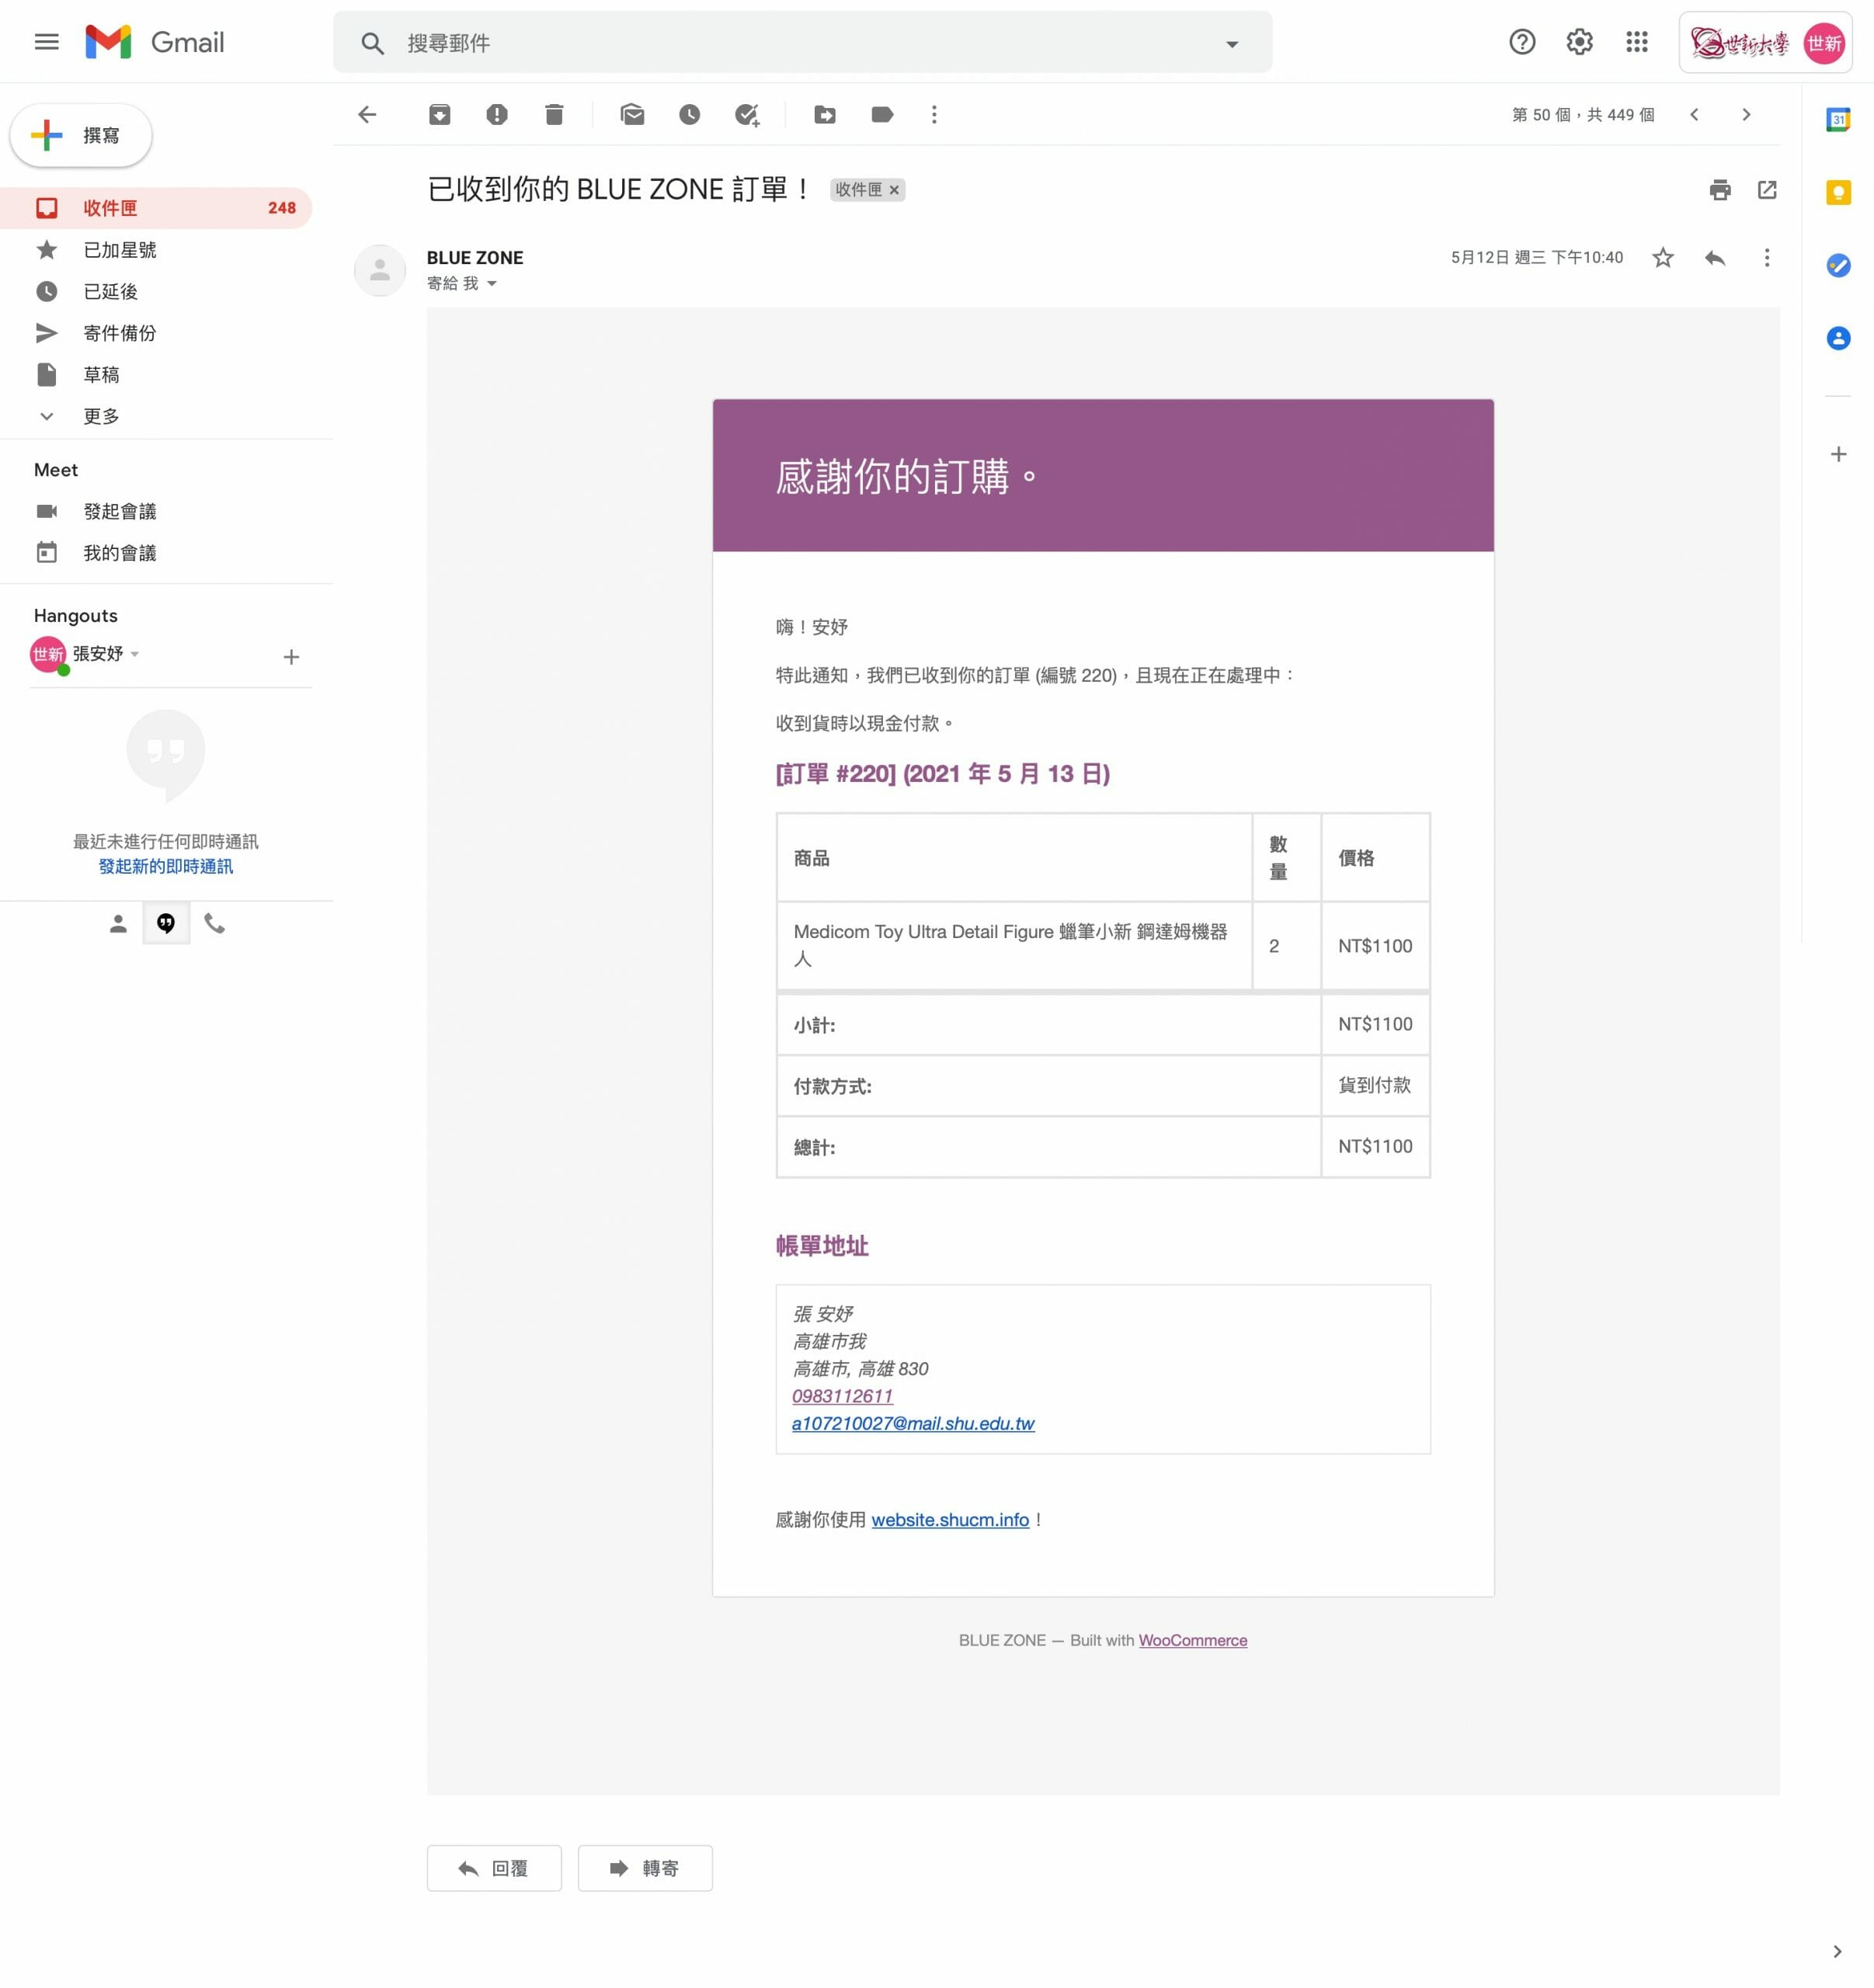Toggle the main menu hamburger icon
The image size is (1874, 1988).
(x=47, y=42)
